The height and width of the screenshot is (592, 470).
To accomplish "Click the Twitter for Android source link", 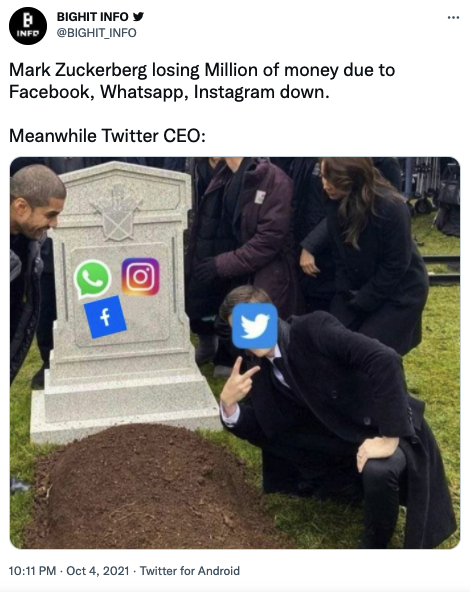I will [190, 570].
